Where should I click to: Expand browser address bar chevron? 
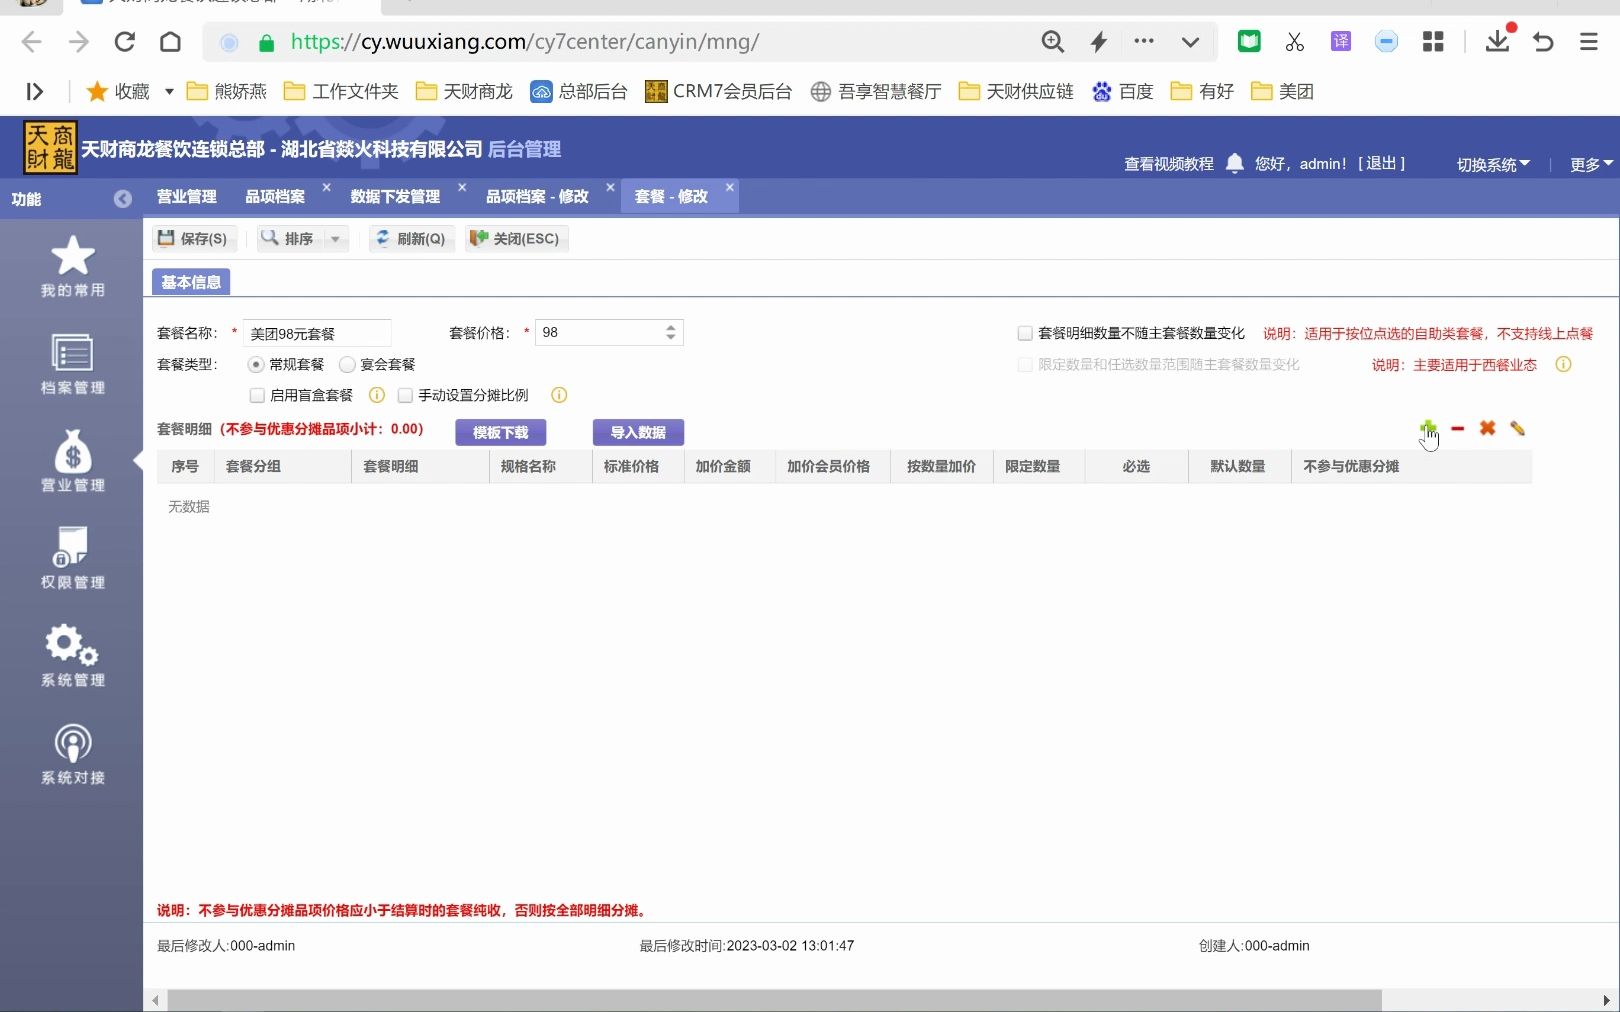1190,42
